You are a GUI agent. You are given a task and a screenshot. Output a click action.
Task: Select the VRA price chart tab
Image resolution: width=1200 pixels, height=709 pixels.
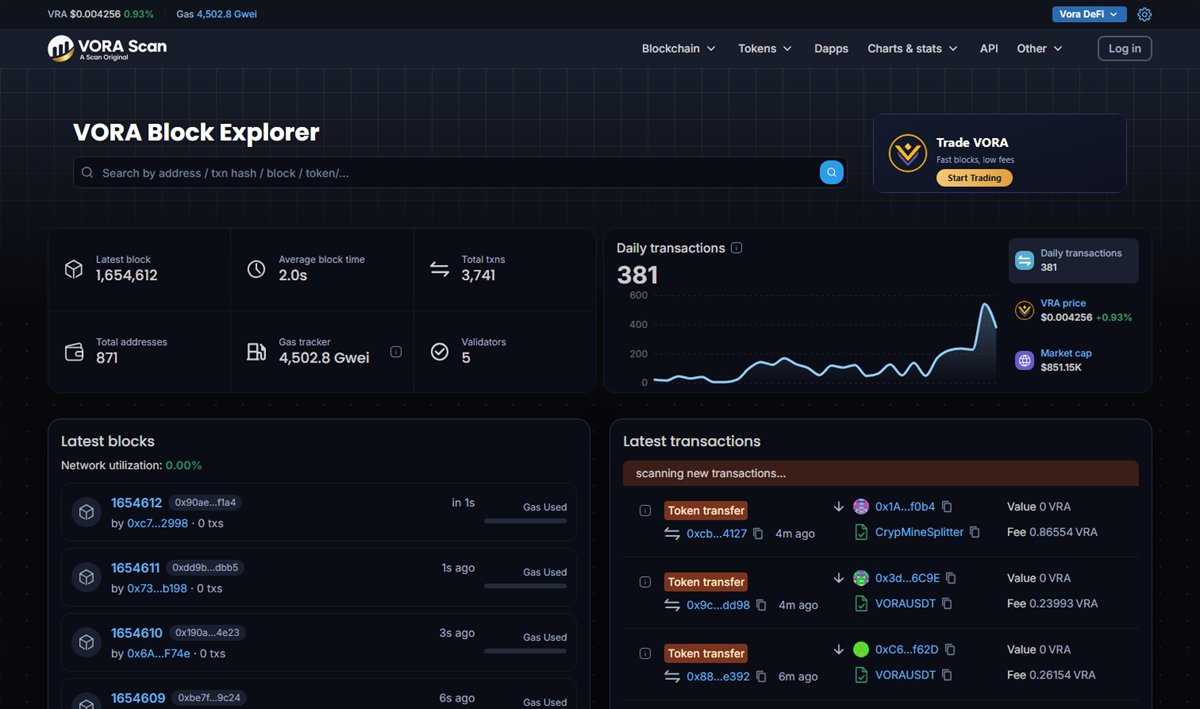tap(1073, 310)
